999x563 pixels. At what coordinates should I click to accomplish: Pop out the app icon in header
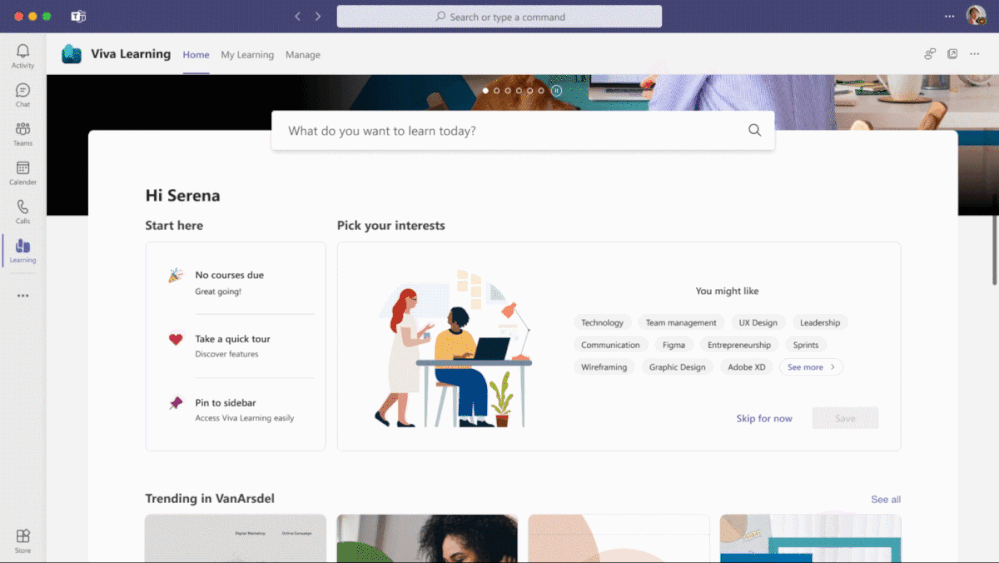(952, 54)
